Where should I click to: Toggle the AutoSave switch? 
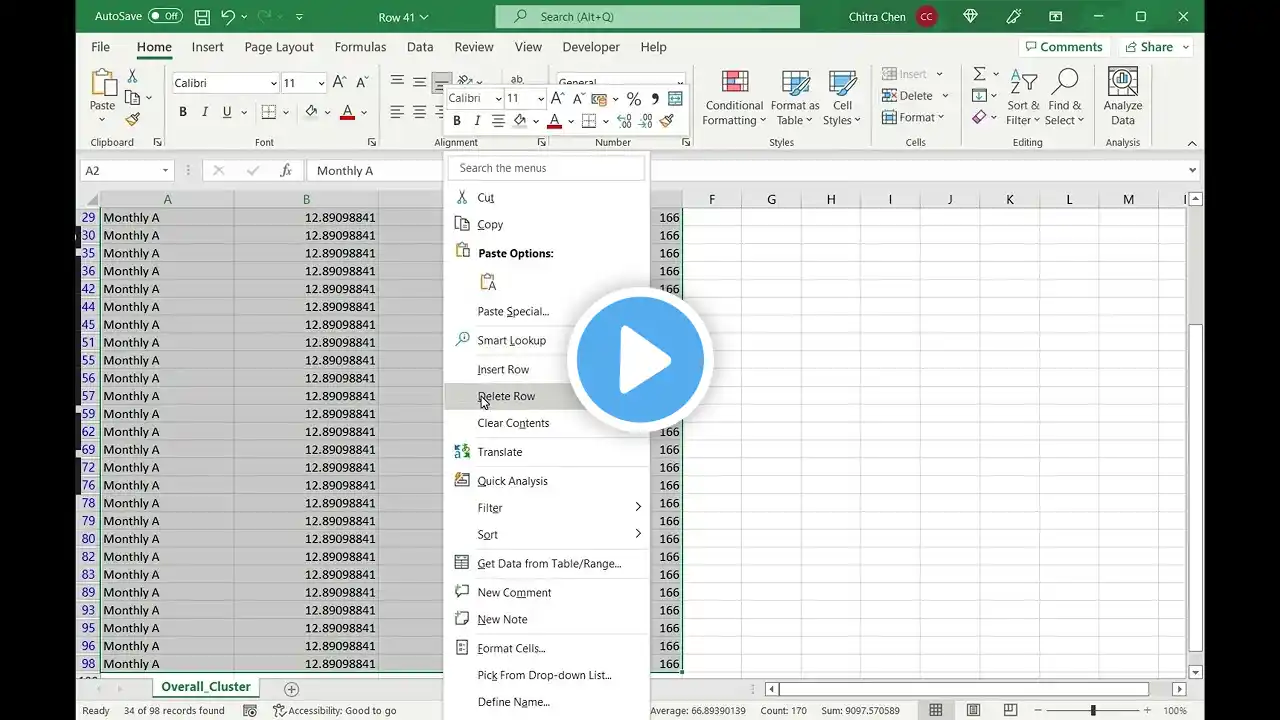coord(164,17)
